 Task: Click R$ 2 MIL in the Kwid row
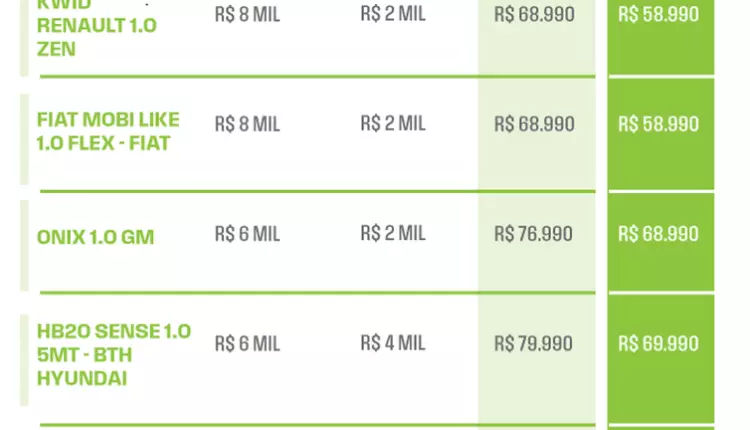click(393, 15)
